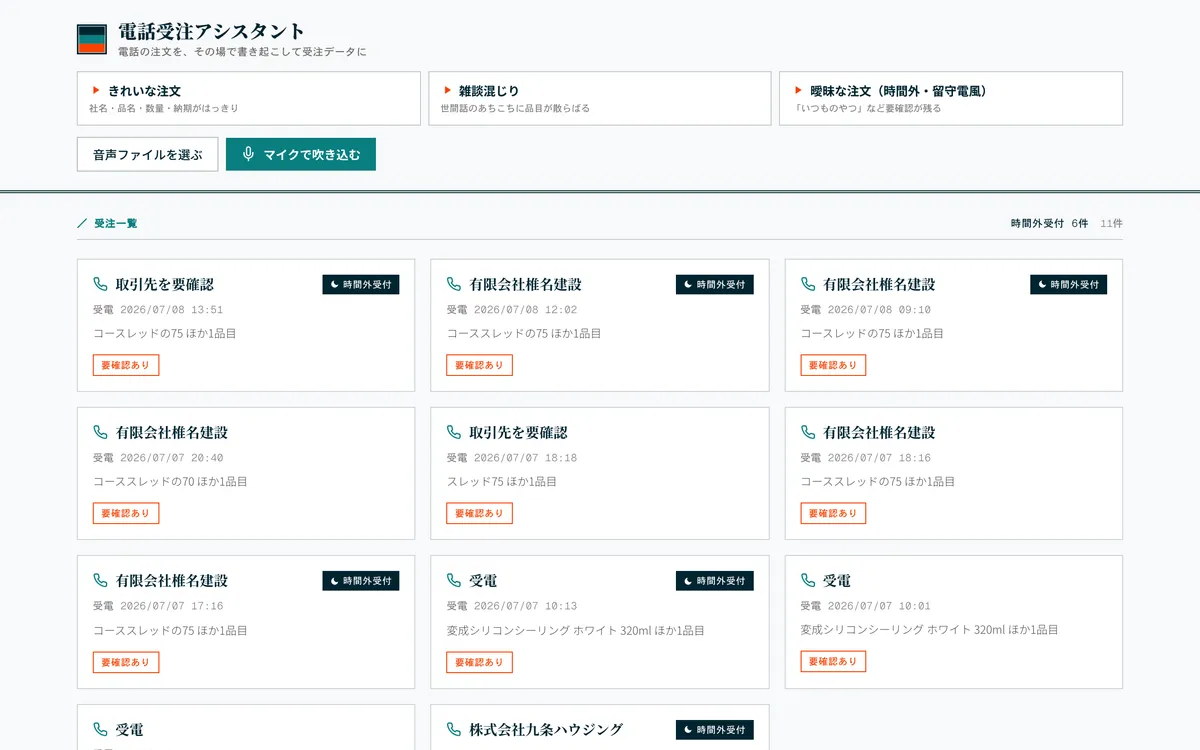Click the timestamp 2026/07/07 18:16
The image size is (1200, 750).
coord(879,458)
